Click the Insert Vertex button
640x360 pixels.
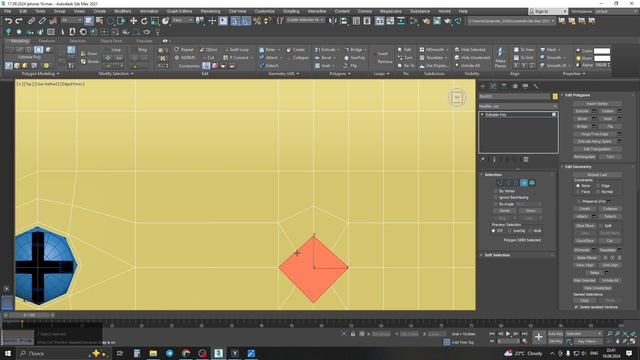click(x=597, y=104)
